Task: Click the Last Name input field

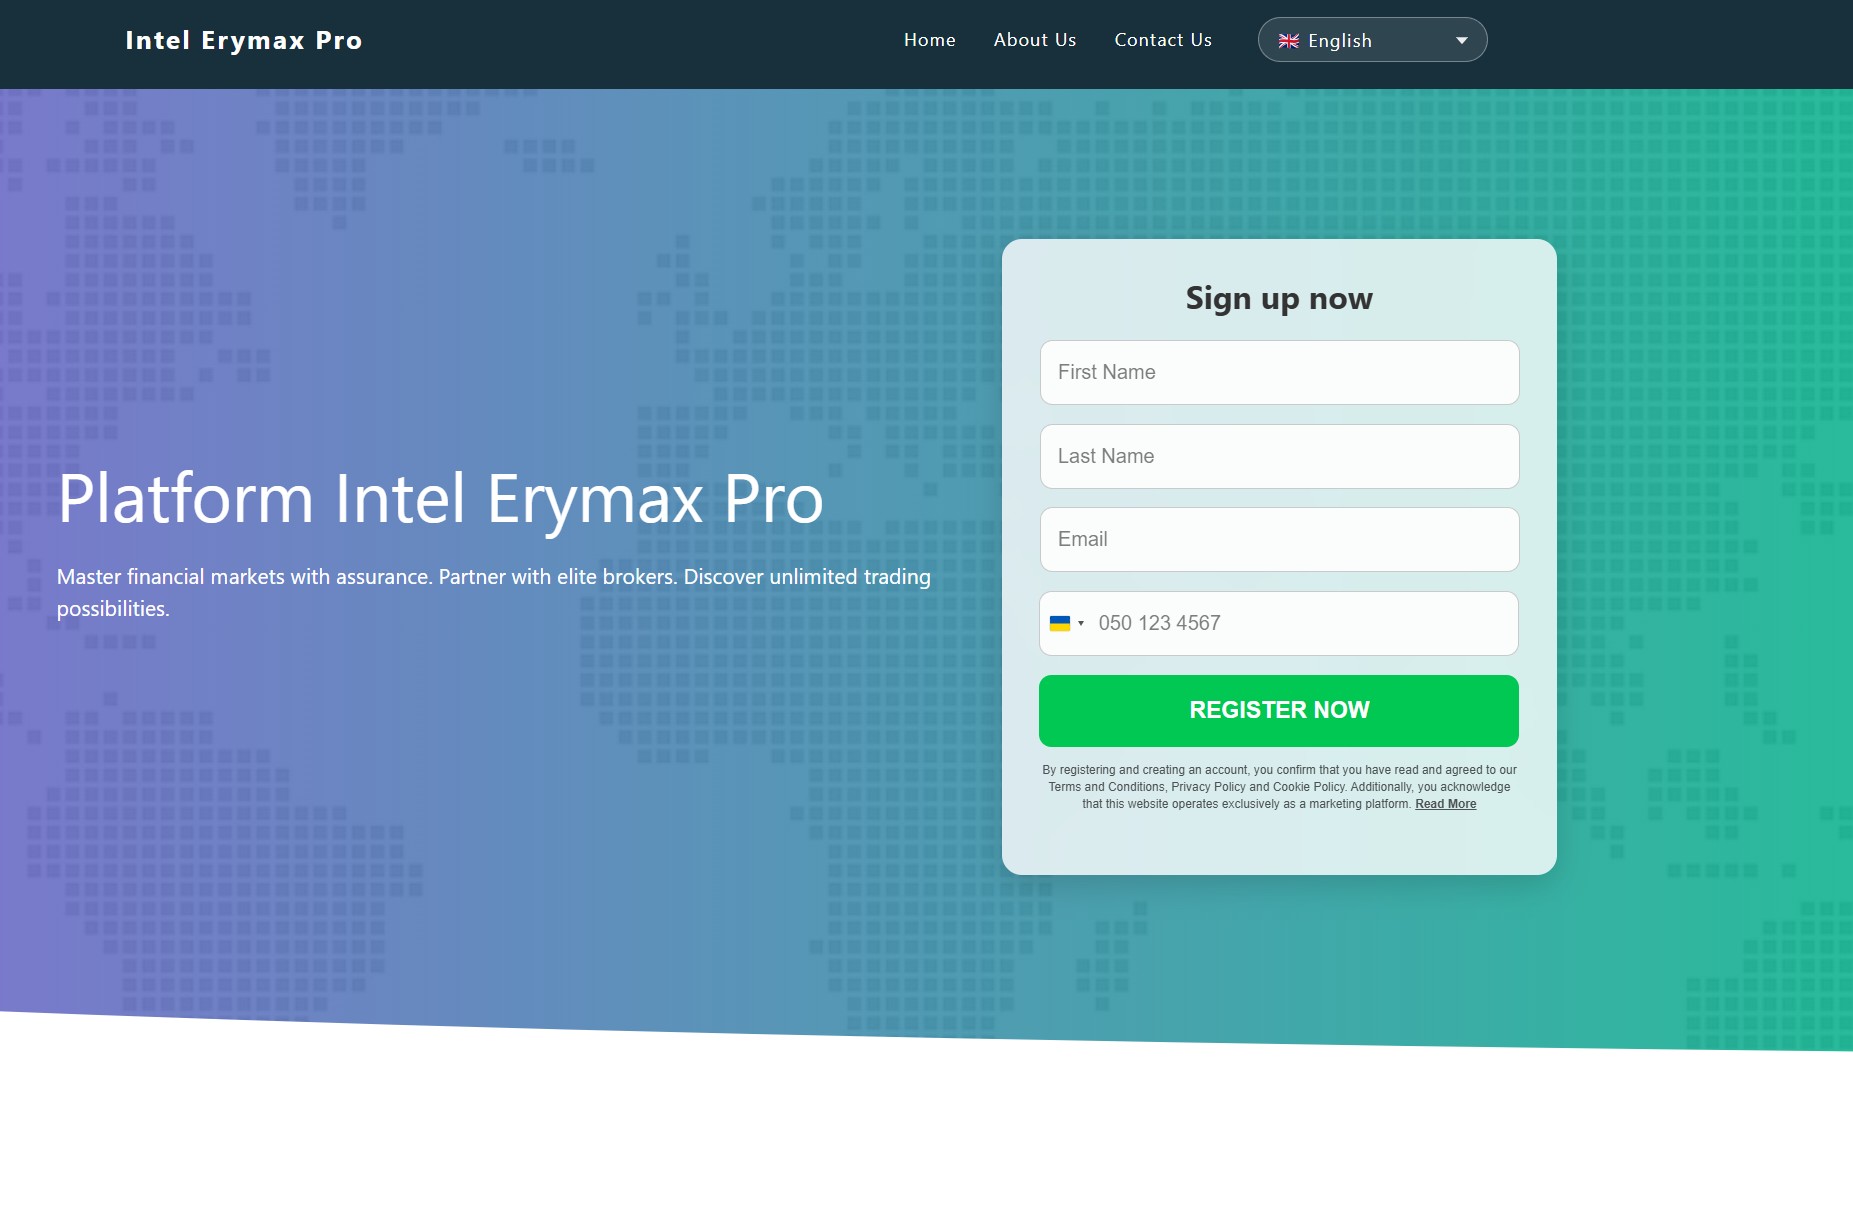Action: click(x=1279, y=455)
